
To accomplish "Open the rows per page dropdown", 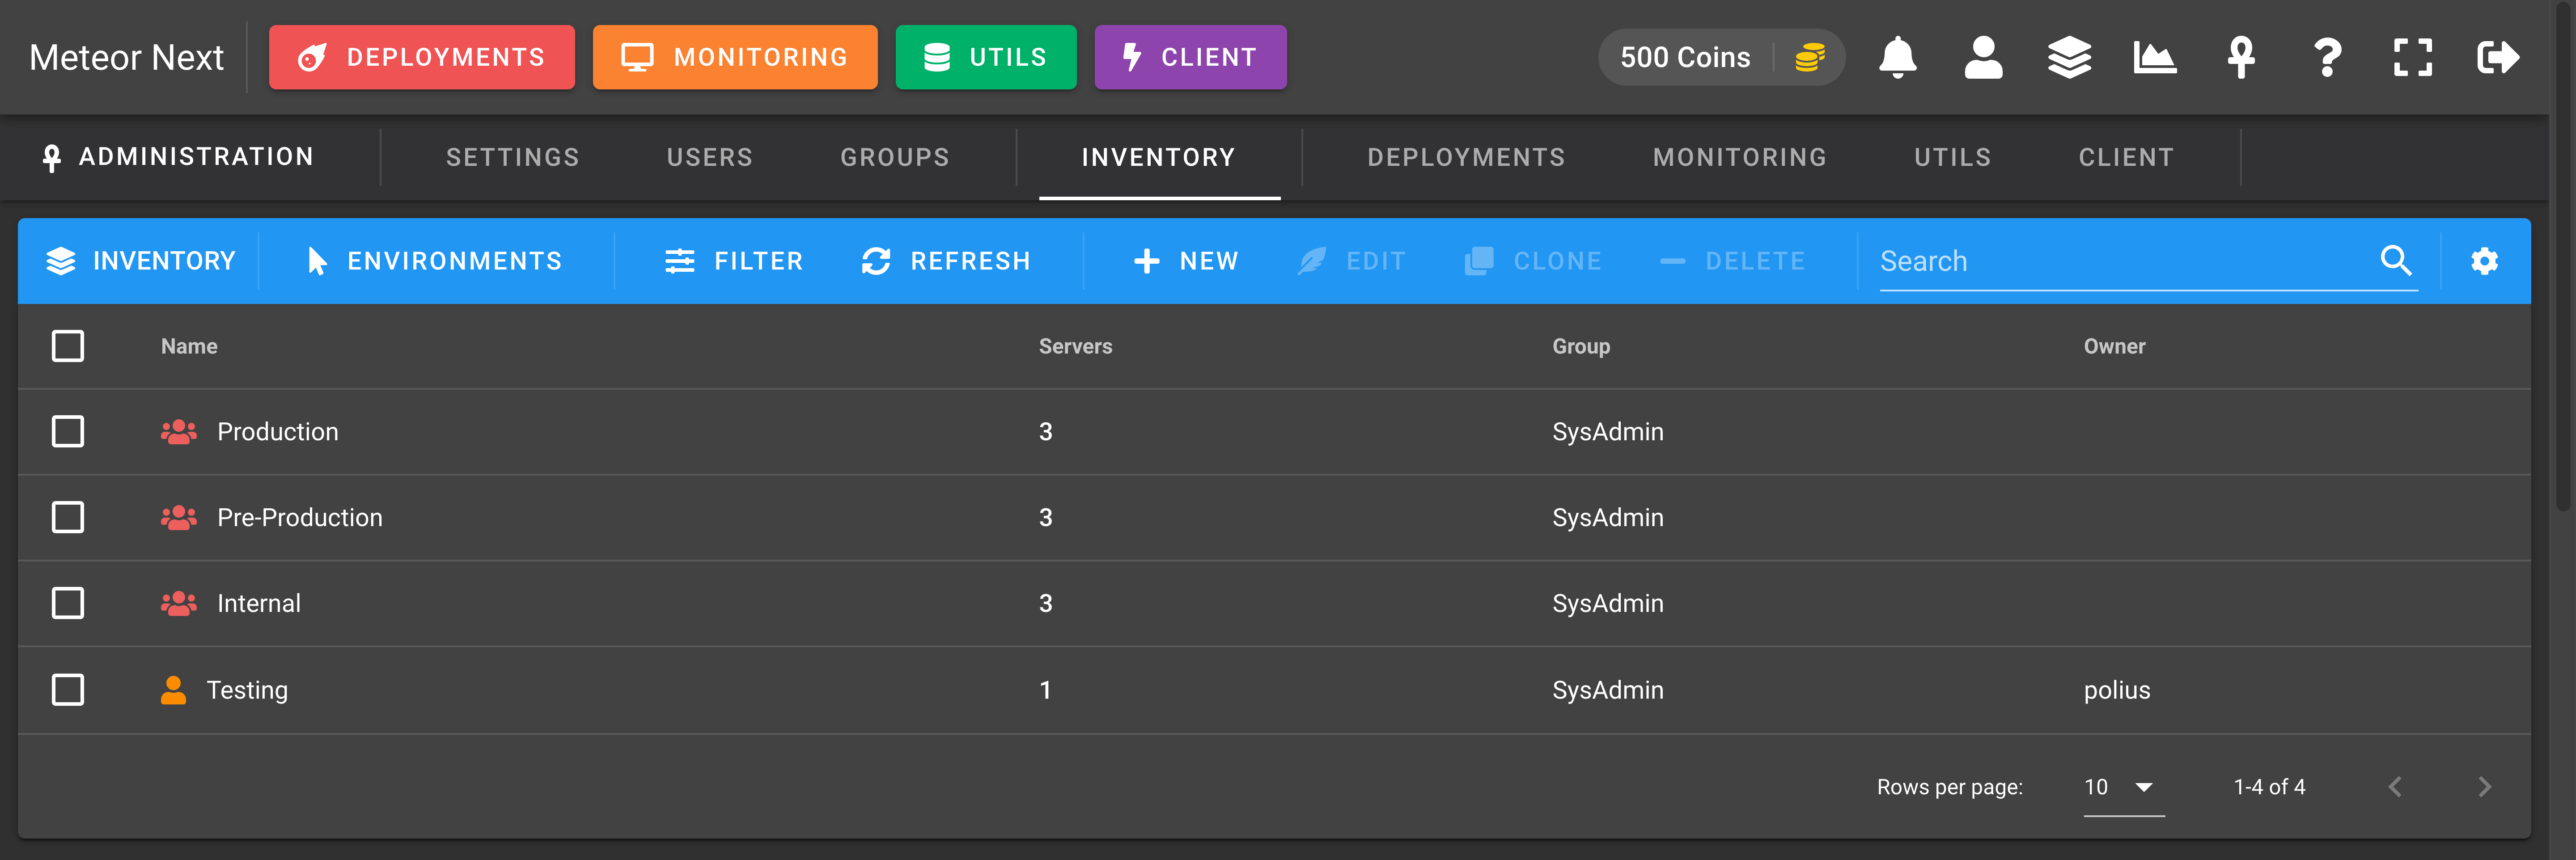I will pyautogui.click(x=2123, y=787).
